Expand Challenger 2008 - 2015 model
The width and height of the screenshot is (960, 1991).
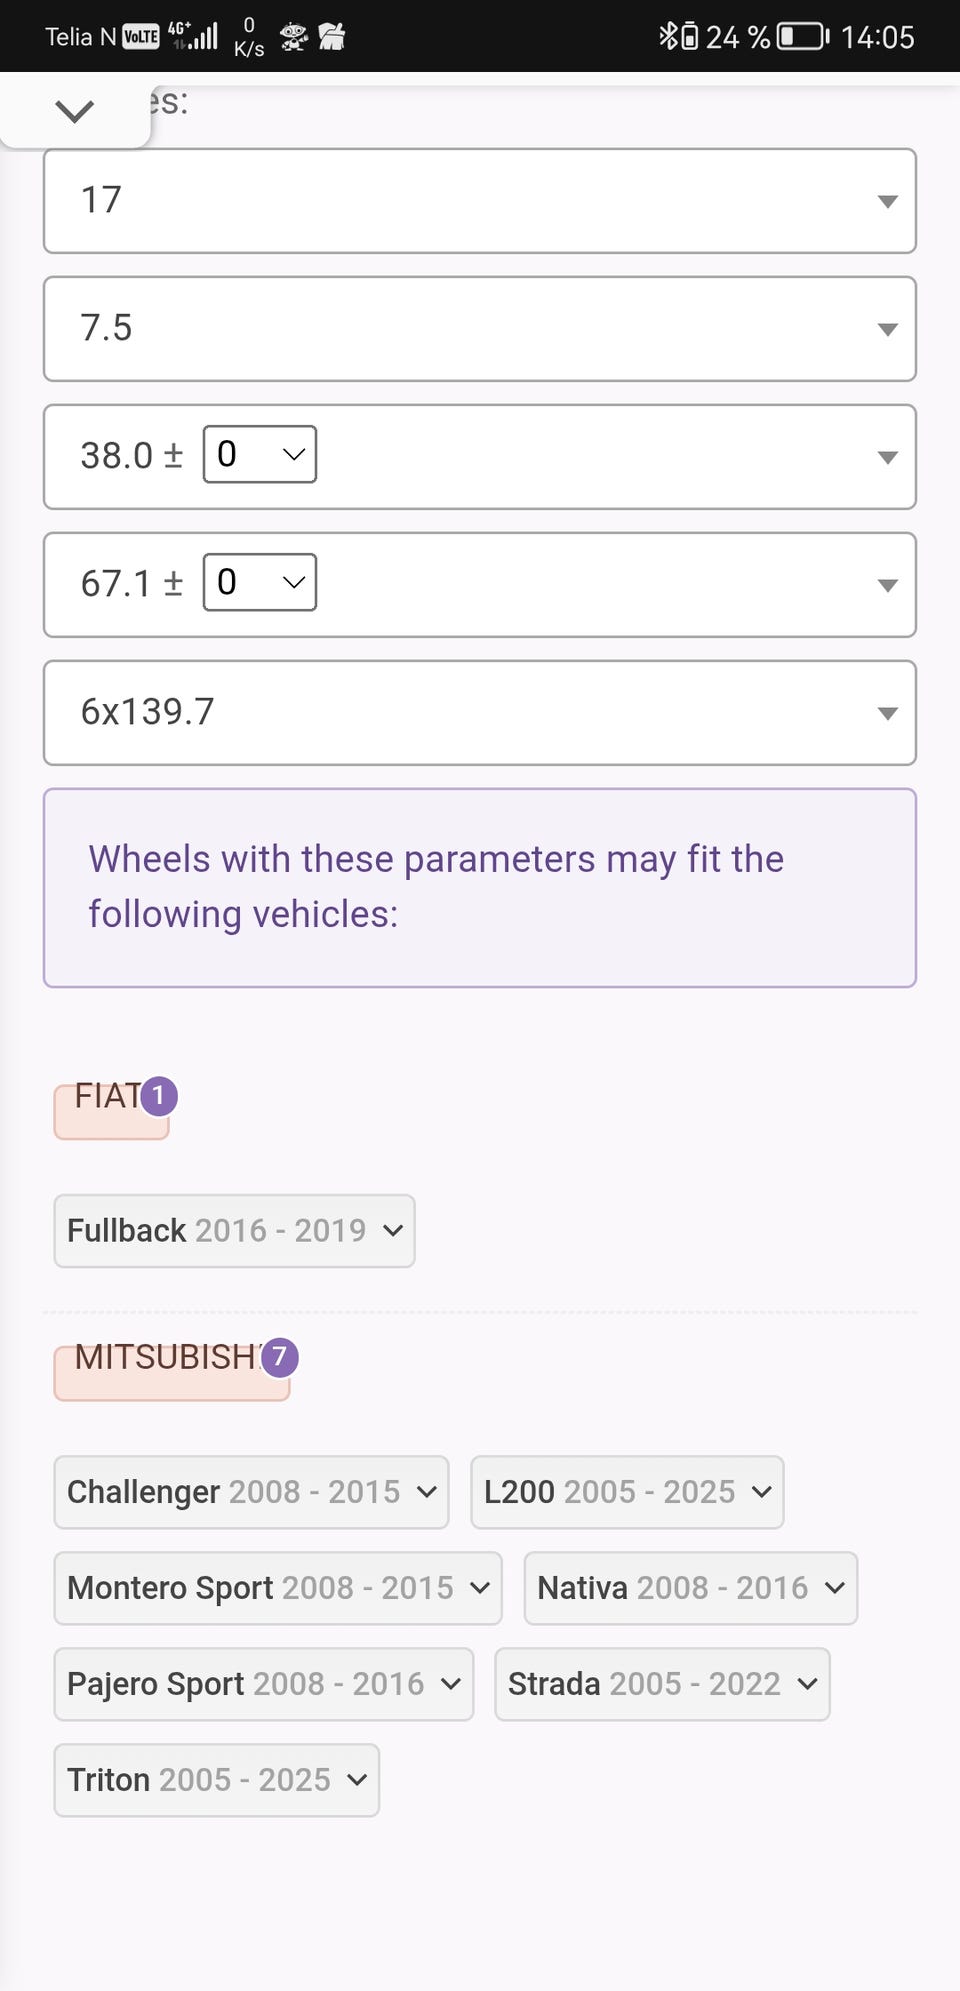(x=251, y=1492)
